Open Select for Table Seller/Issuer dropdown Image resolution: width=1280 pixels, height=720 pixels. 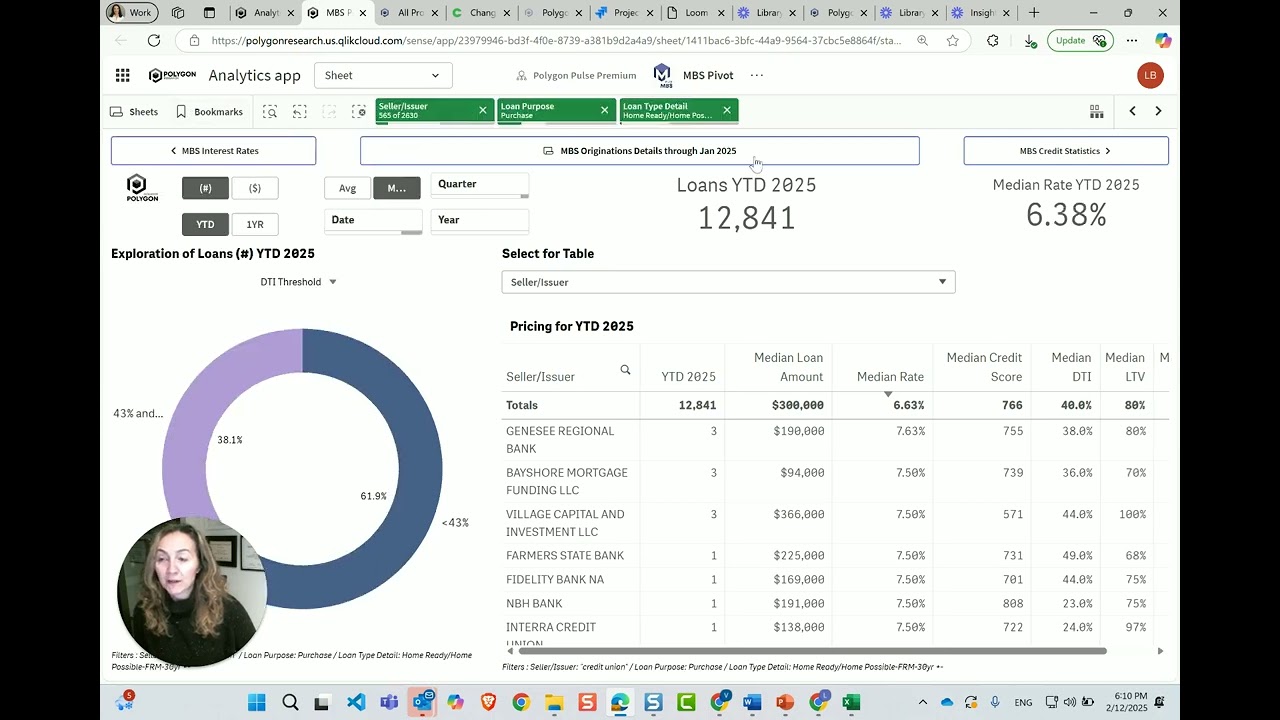(728, 282)
